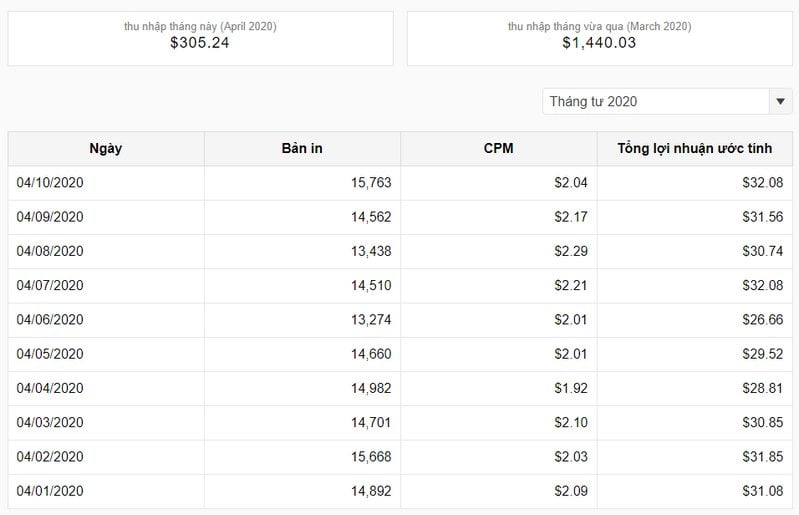Select the March 2020 income card
The height and width of the screenshot is (515, 799).
tap(600, 38)
